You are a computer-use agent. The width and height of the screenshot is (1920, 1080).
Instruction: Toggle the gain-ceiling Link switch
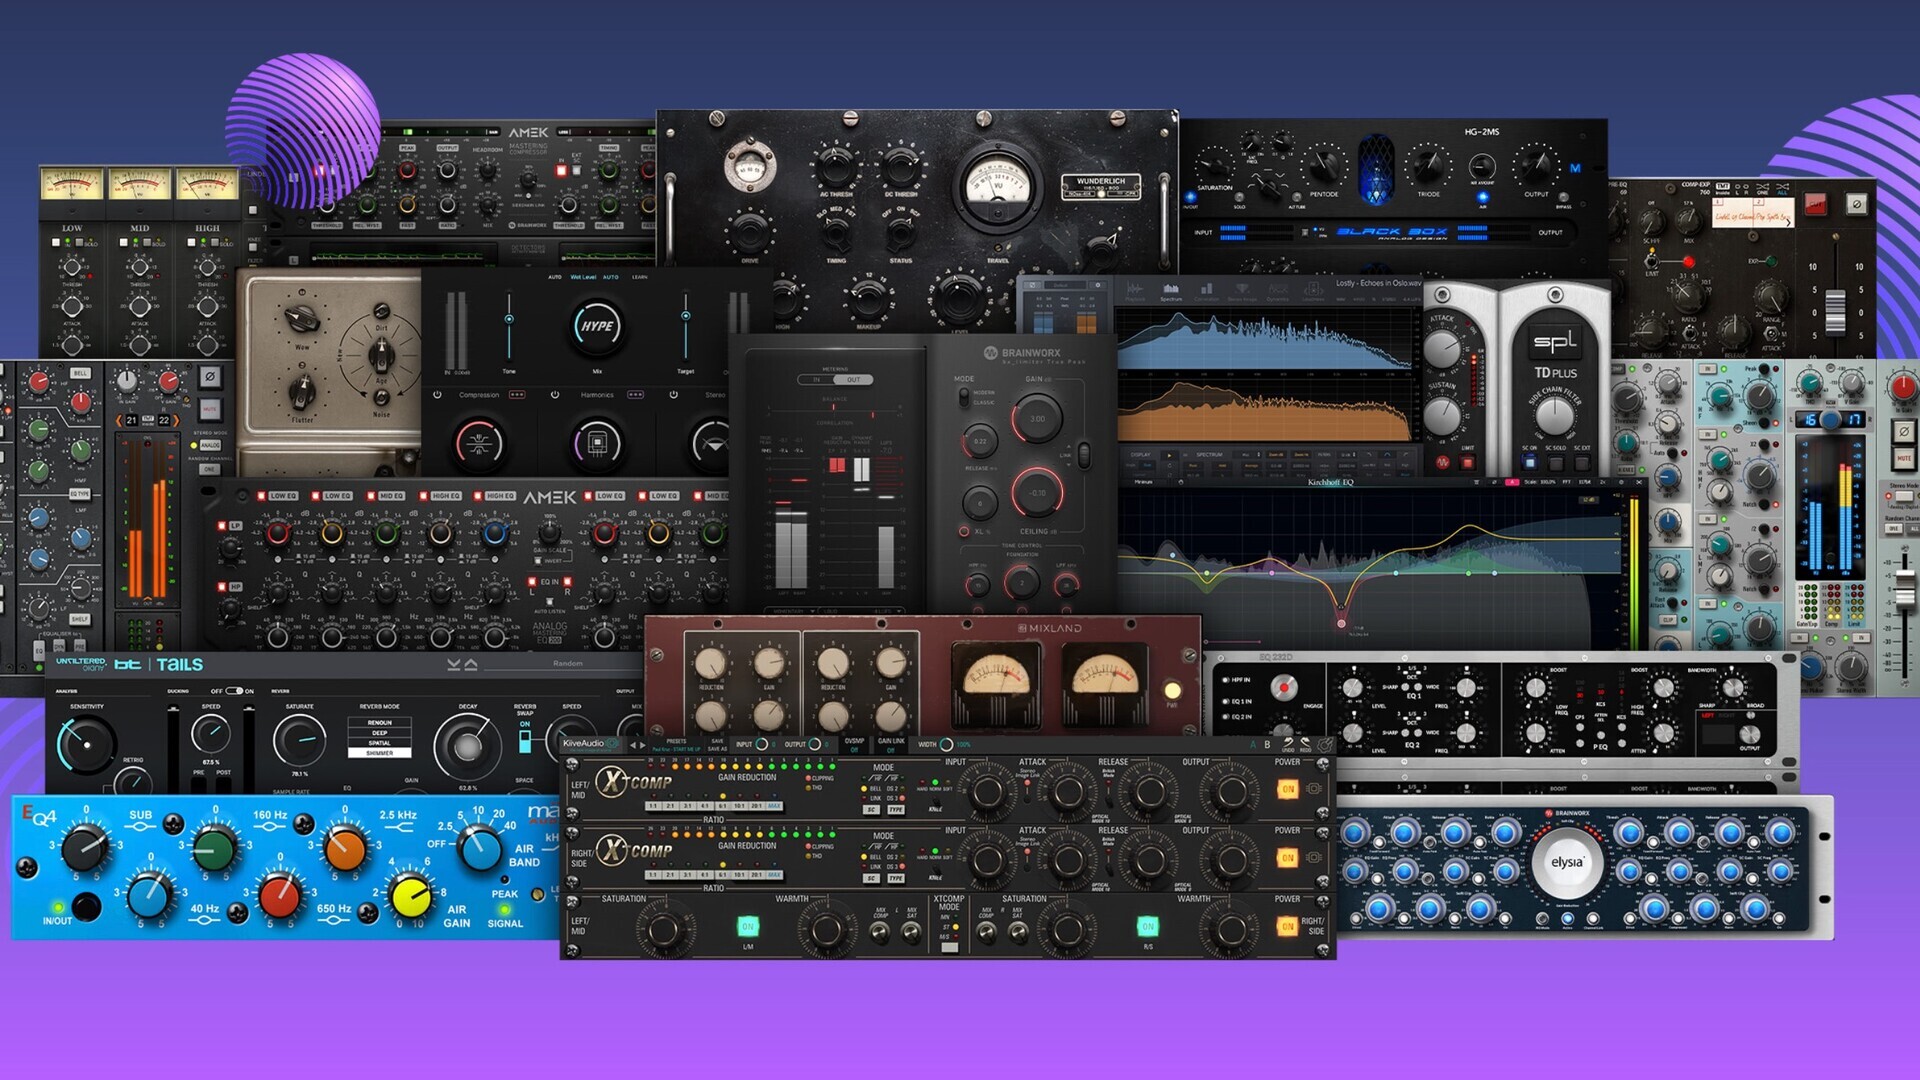coord(1082,456)
